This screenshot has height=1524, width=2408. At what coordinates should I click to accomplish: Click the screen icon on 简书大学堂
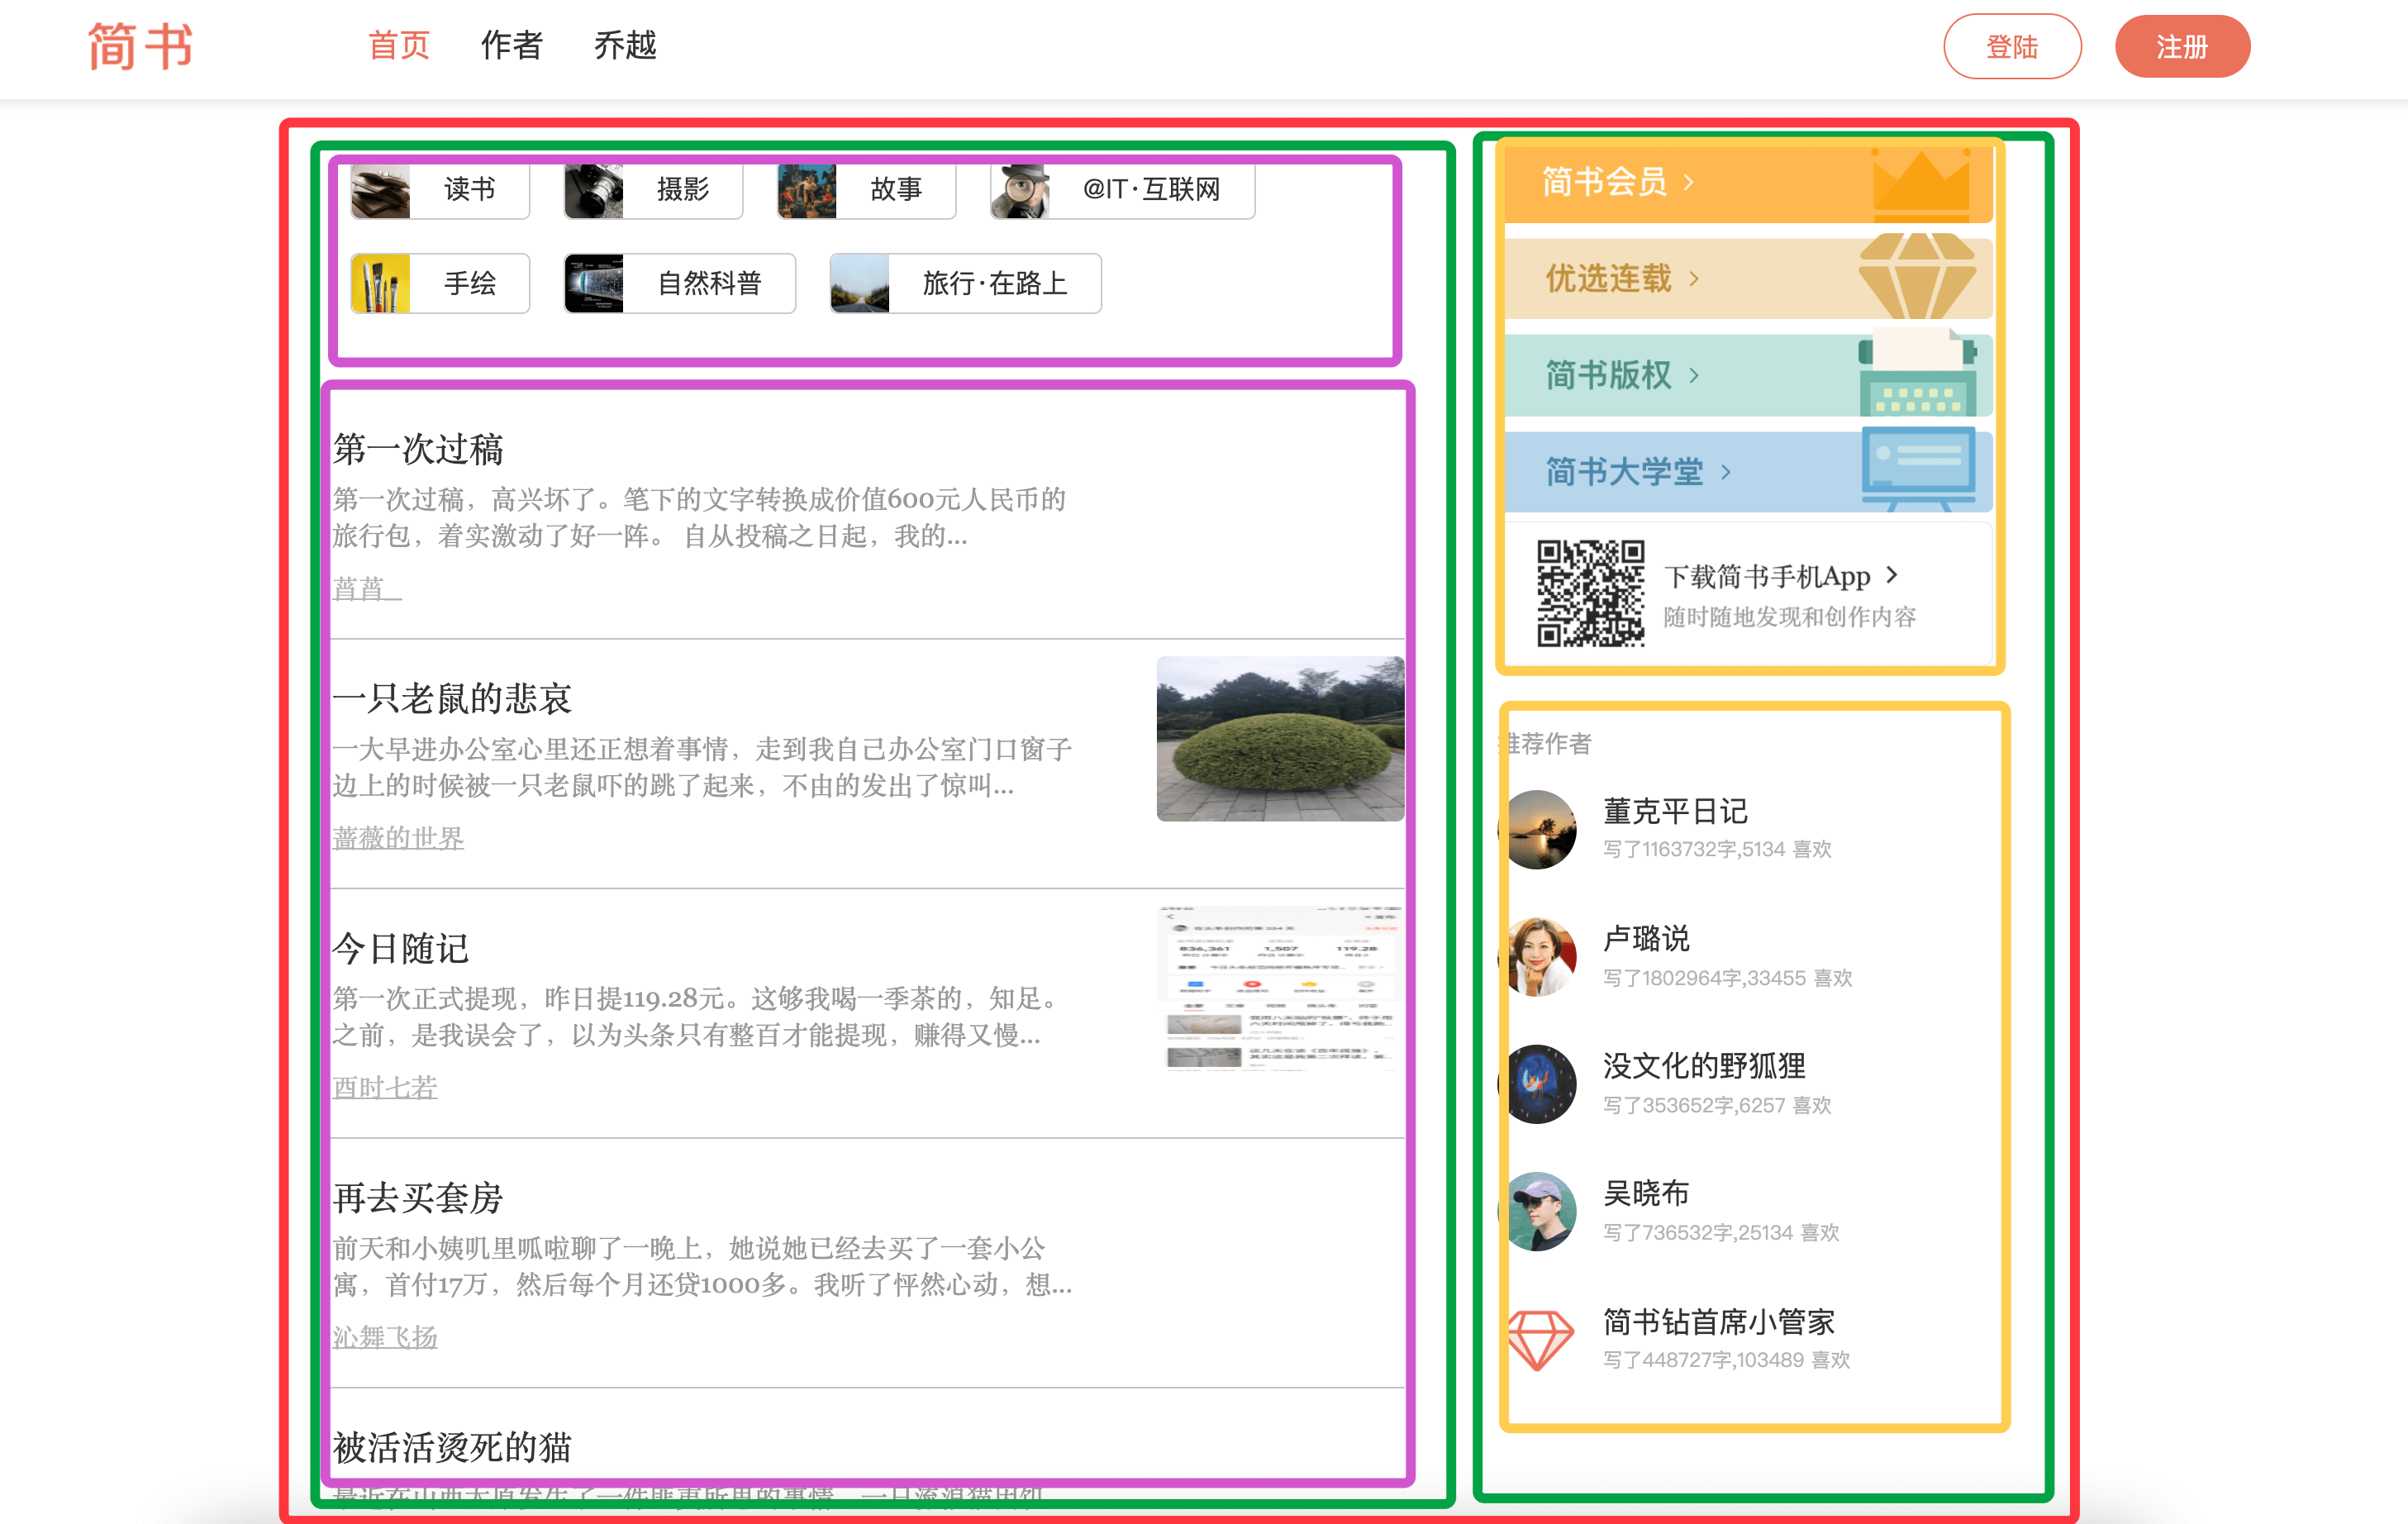click(1919, 469)
